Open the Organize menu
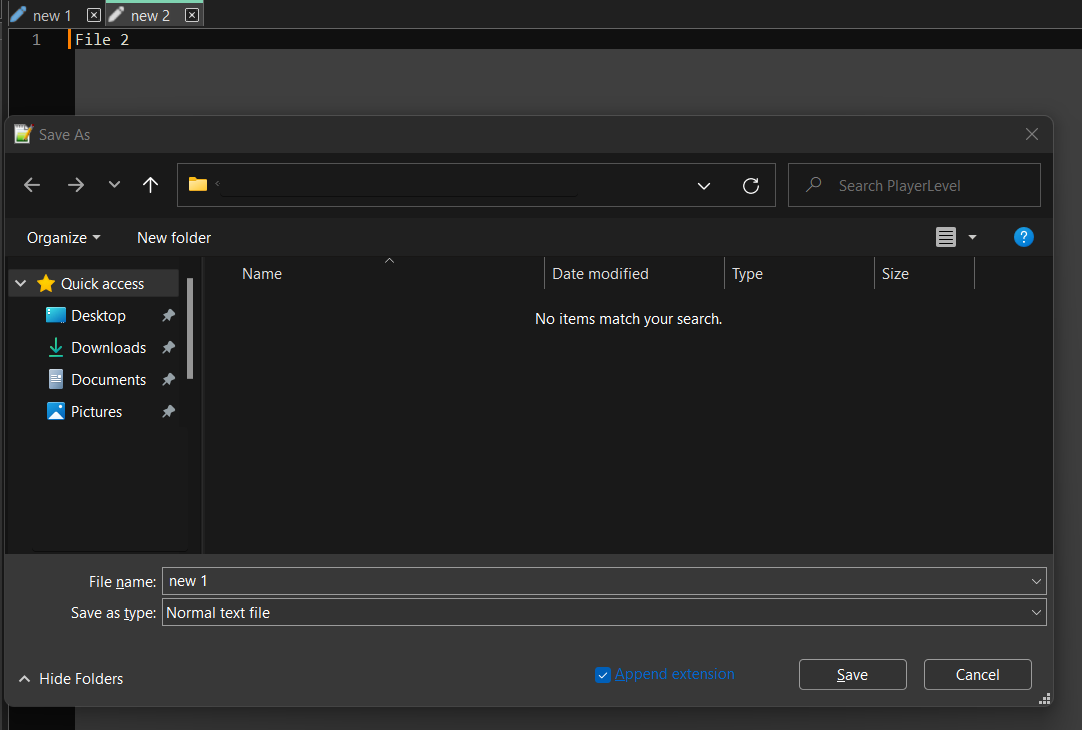The height and width of the screenshot is (730, 1082). click(x=63, y=237)
